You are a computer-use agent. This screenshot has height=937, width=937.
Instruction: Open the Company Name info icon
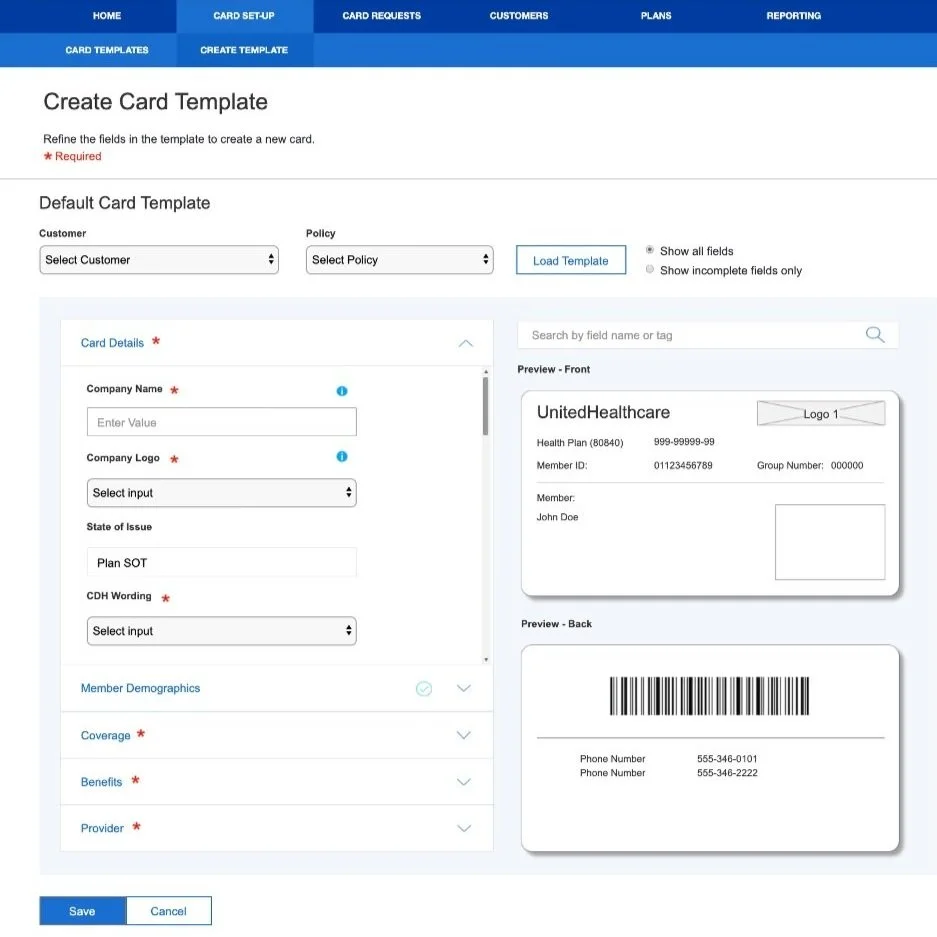(342, 391)
